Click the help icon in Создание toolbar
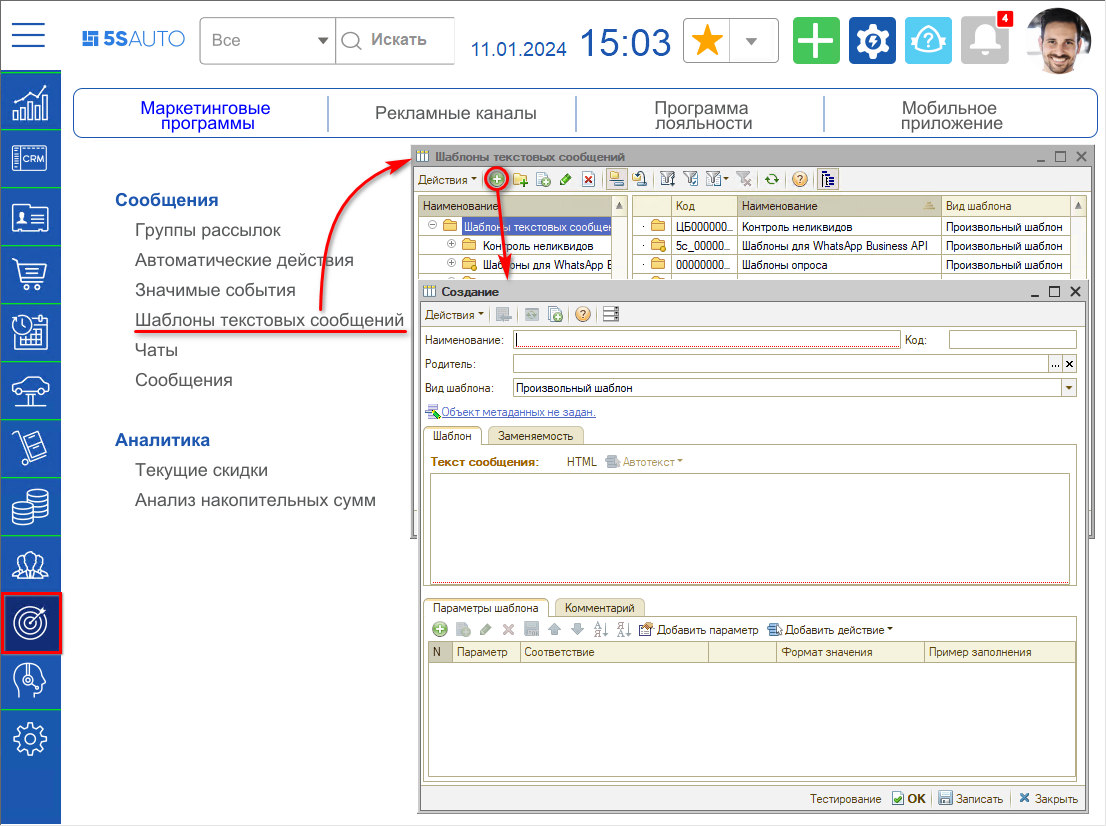 click(583, 315)
